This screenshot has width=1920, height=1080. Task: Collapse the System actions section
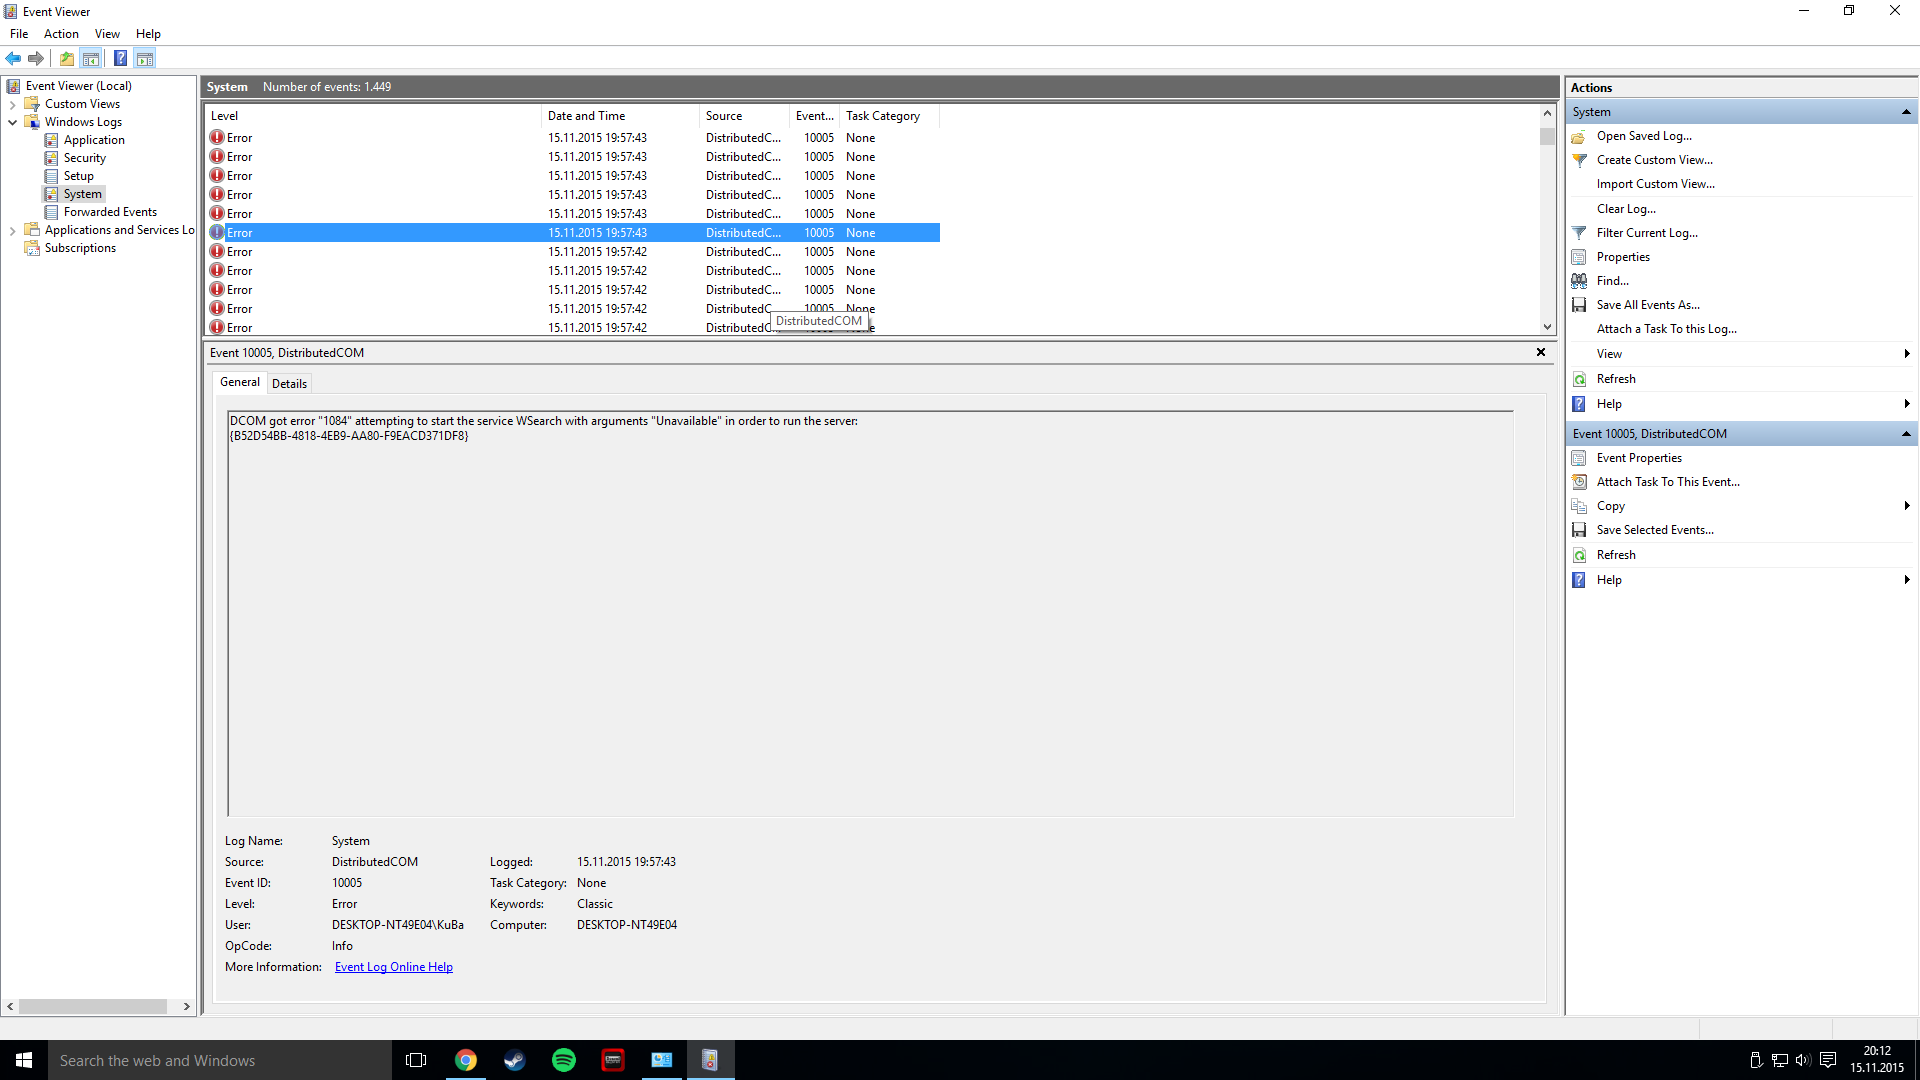point(1905,112)
